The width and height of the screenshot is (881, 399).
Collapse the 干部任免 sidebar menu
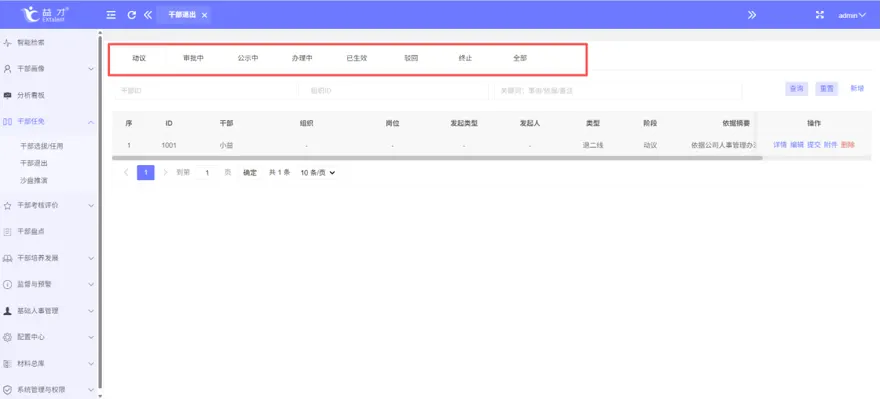(x=49, y=121)
